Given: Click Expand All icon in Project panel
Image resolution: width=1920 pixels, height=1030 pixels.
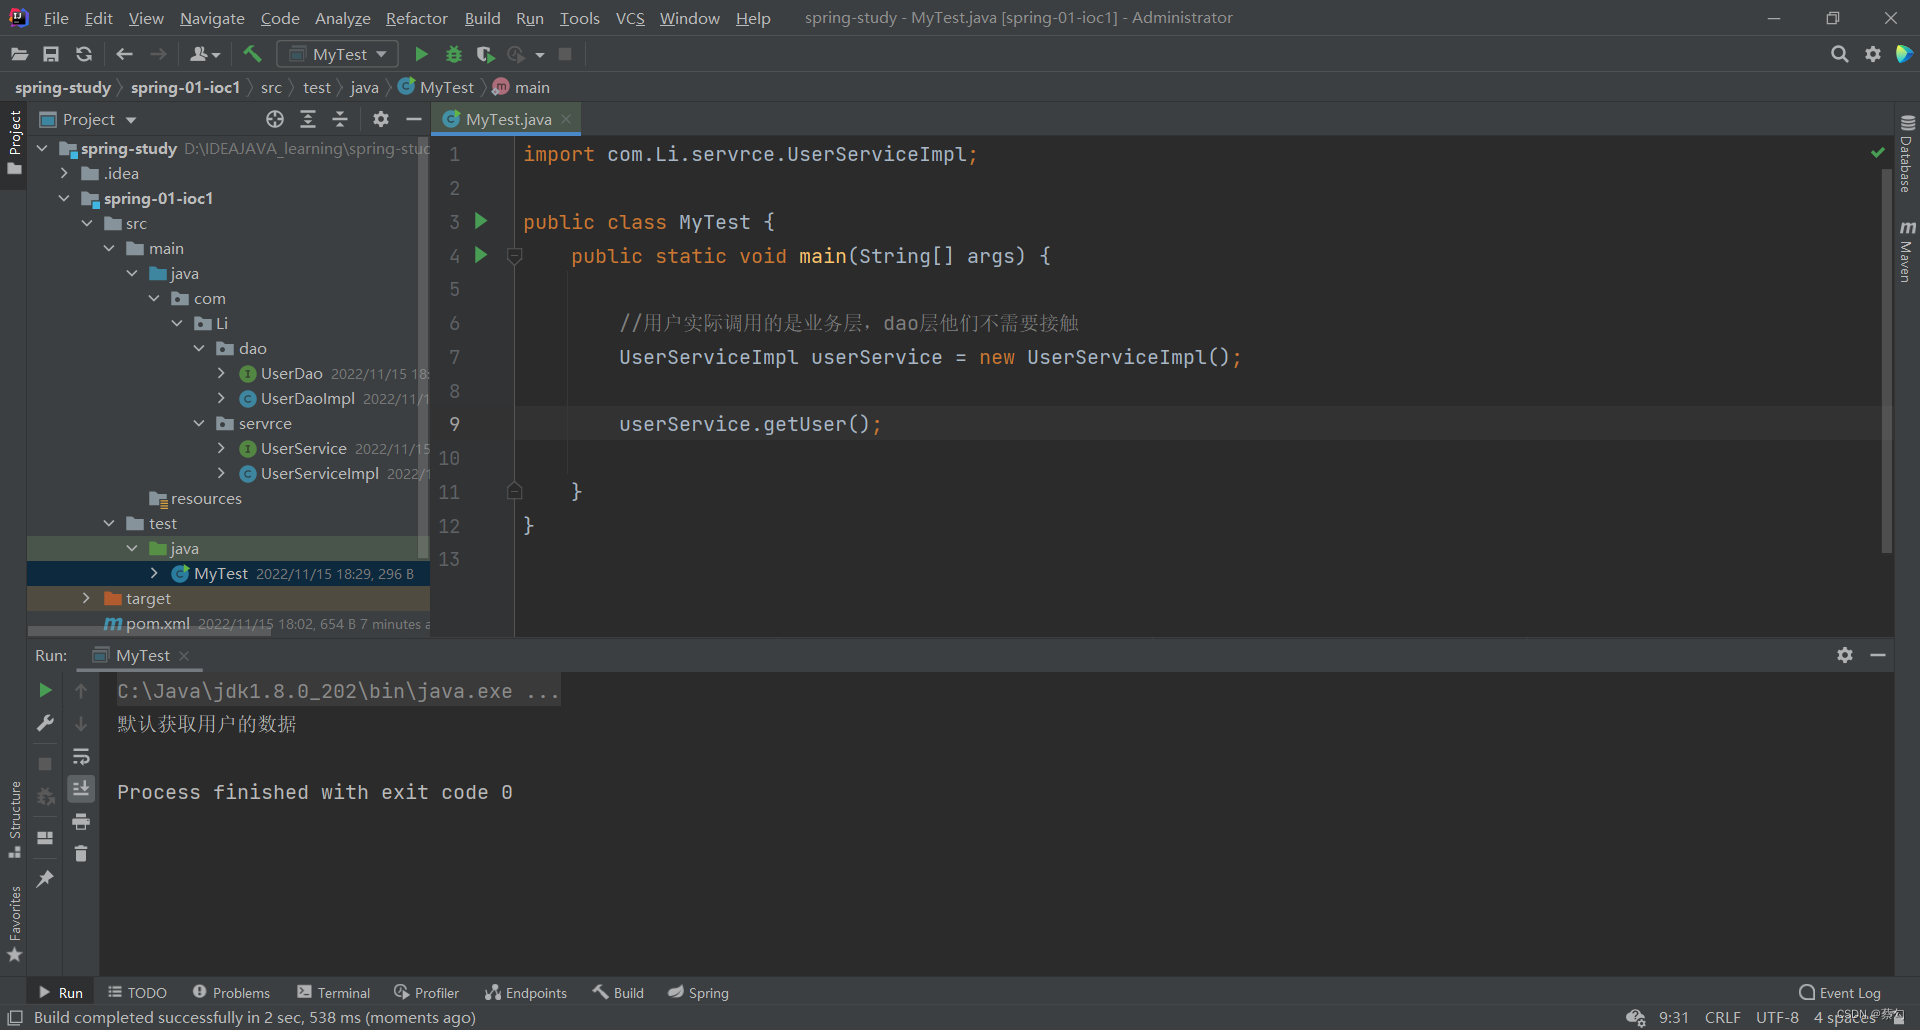Looking at the screenshot, I should pos(308,119).
